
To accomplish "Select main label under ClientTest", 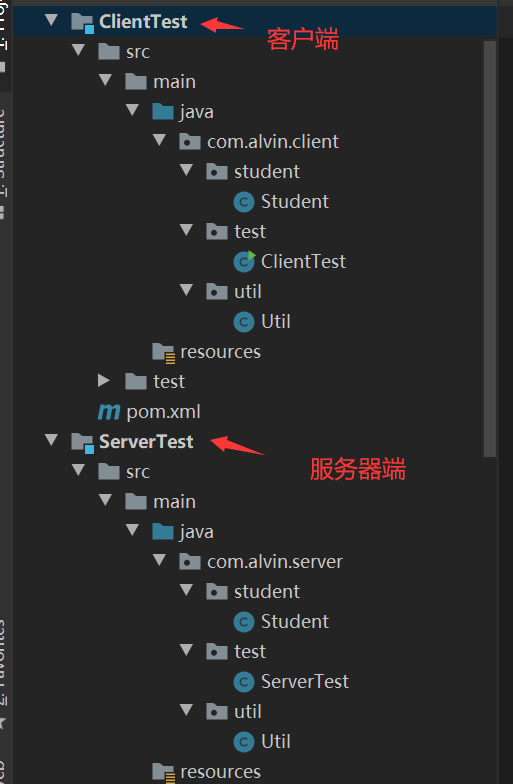I will coord(174,82).
